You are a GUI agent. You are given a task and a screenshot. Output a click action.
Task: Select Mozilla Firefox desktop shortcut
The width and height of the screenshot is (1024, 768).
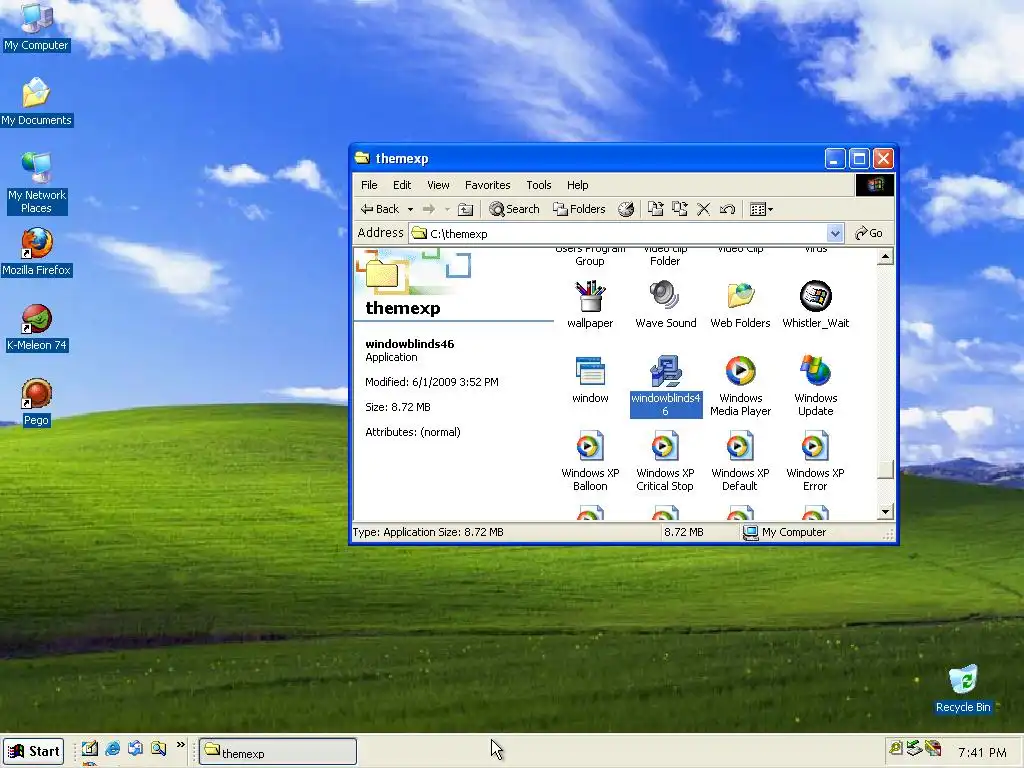tap(37, 252)
